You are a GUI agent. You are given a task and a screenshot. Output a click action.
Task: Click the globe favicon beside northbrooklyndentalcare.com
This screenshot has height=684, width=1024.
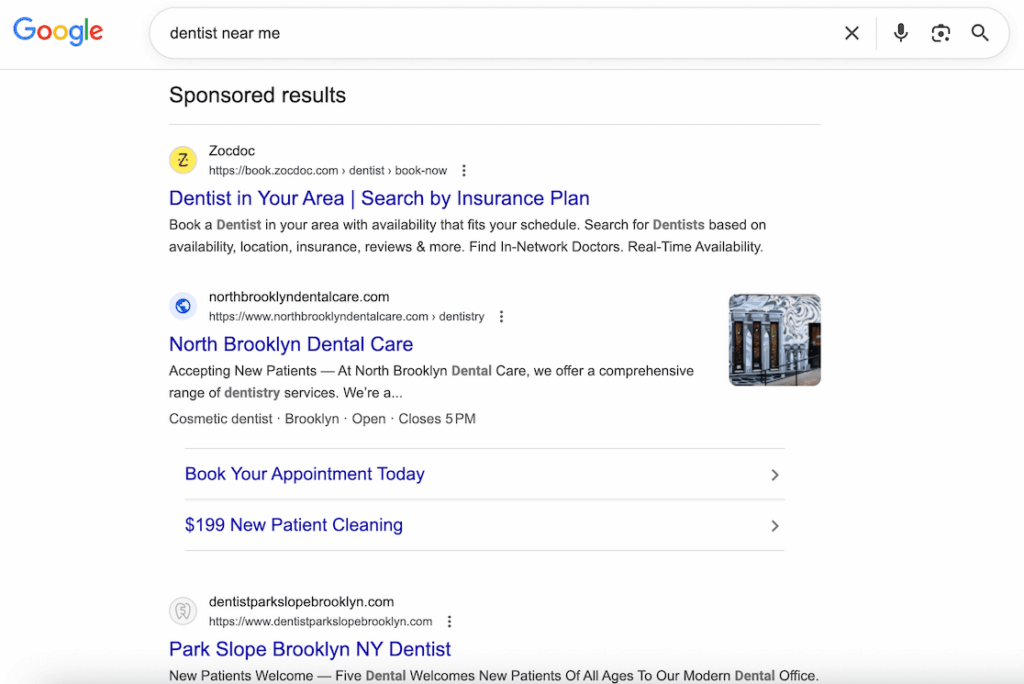coord(182,306)
